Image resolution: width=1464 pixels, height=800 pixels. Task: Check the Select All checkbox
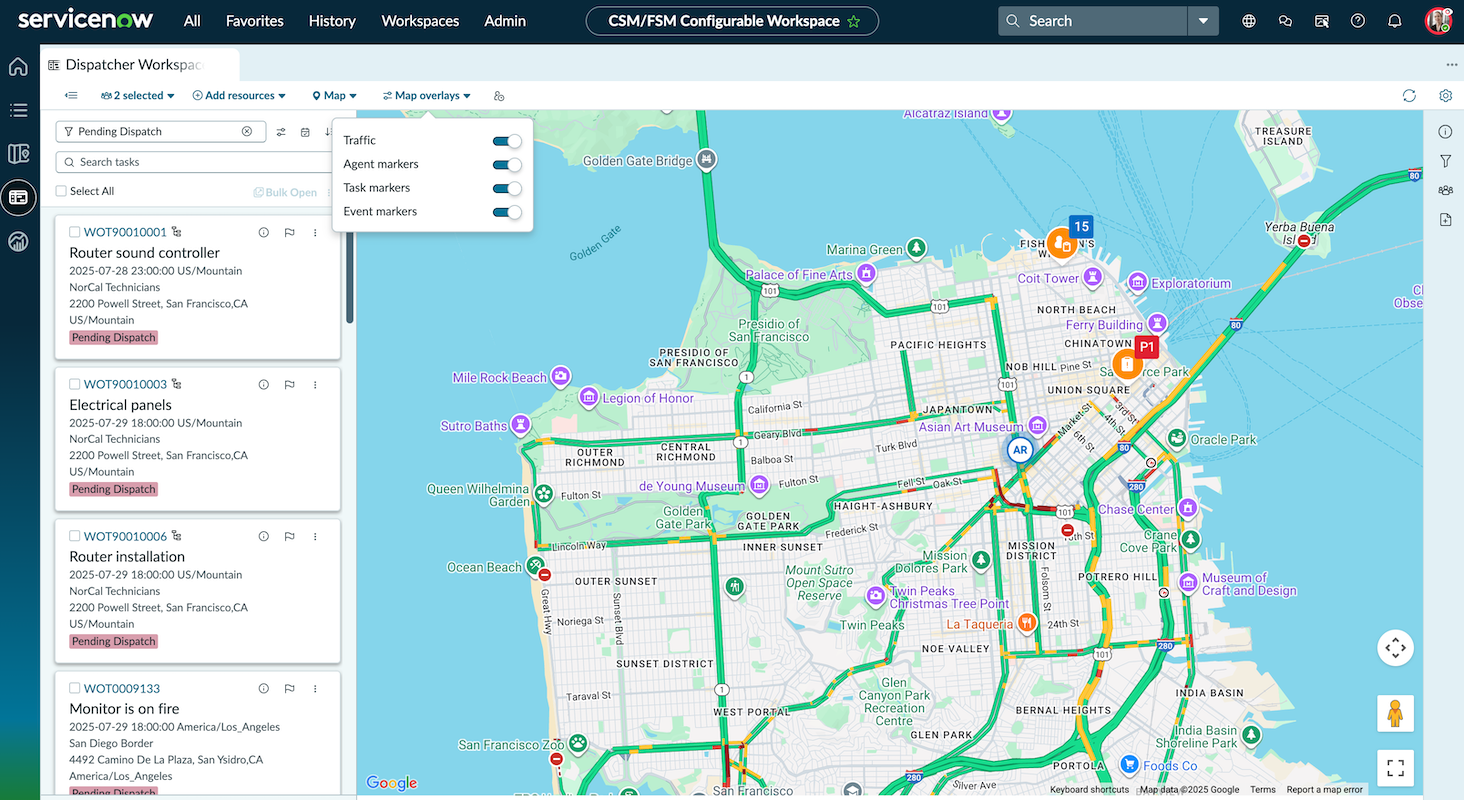click(x=61, y=191)
